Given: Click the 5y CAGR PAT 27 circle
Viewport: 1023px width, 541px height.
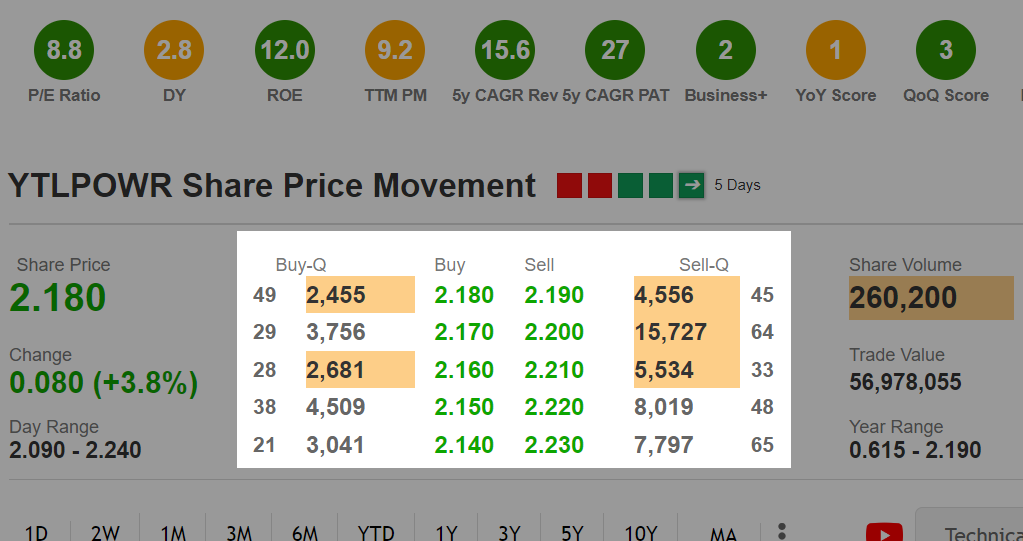Looking at the screenshot, I should tap(615, 50).
